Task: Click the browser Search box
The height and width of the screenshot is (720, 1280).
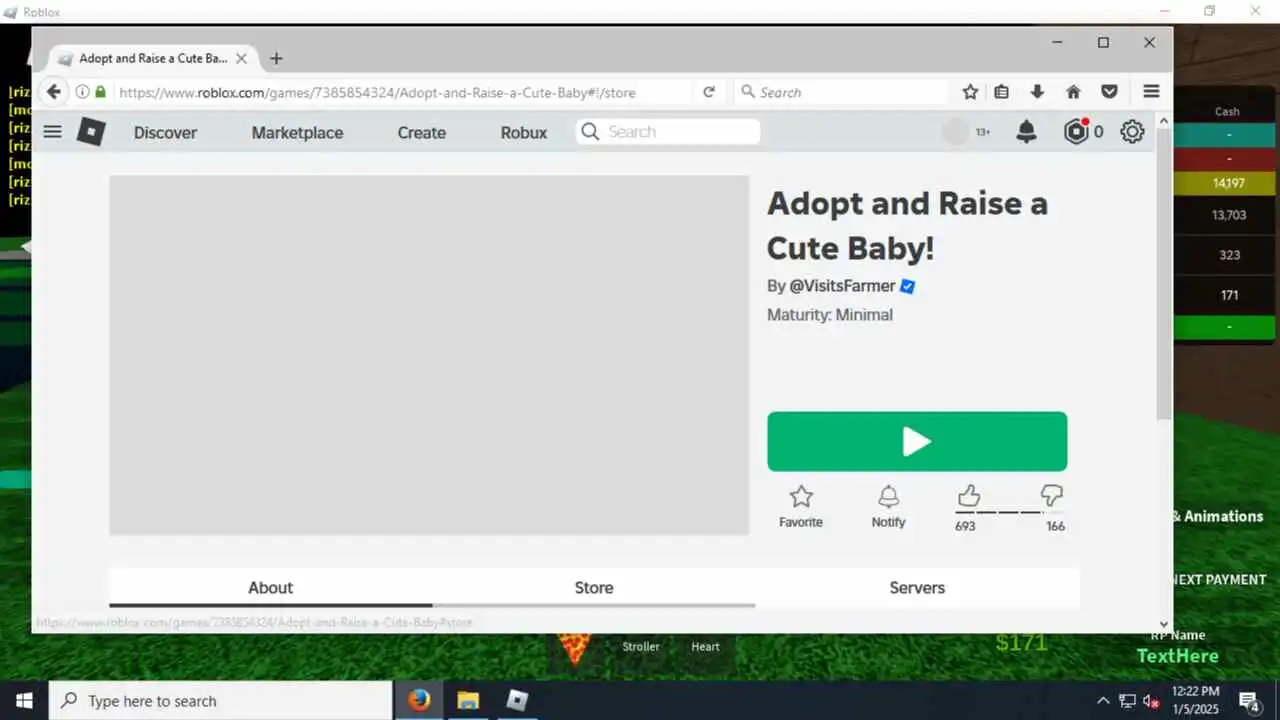Action: pos(842,92)
